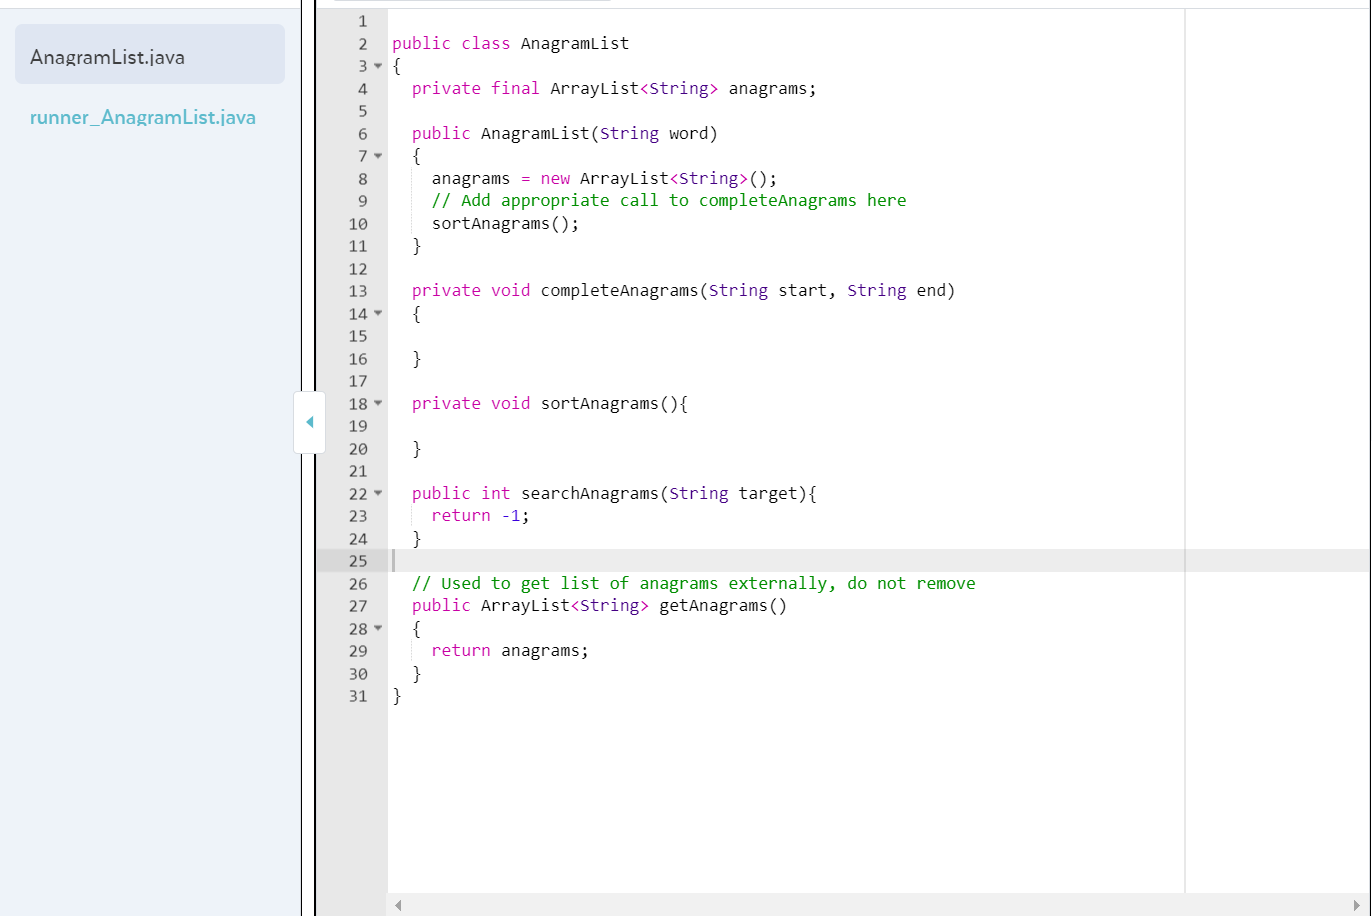Click line number 23 in the gutter

[358, 516]
